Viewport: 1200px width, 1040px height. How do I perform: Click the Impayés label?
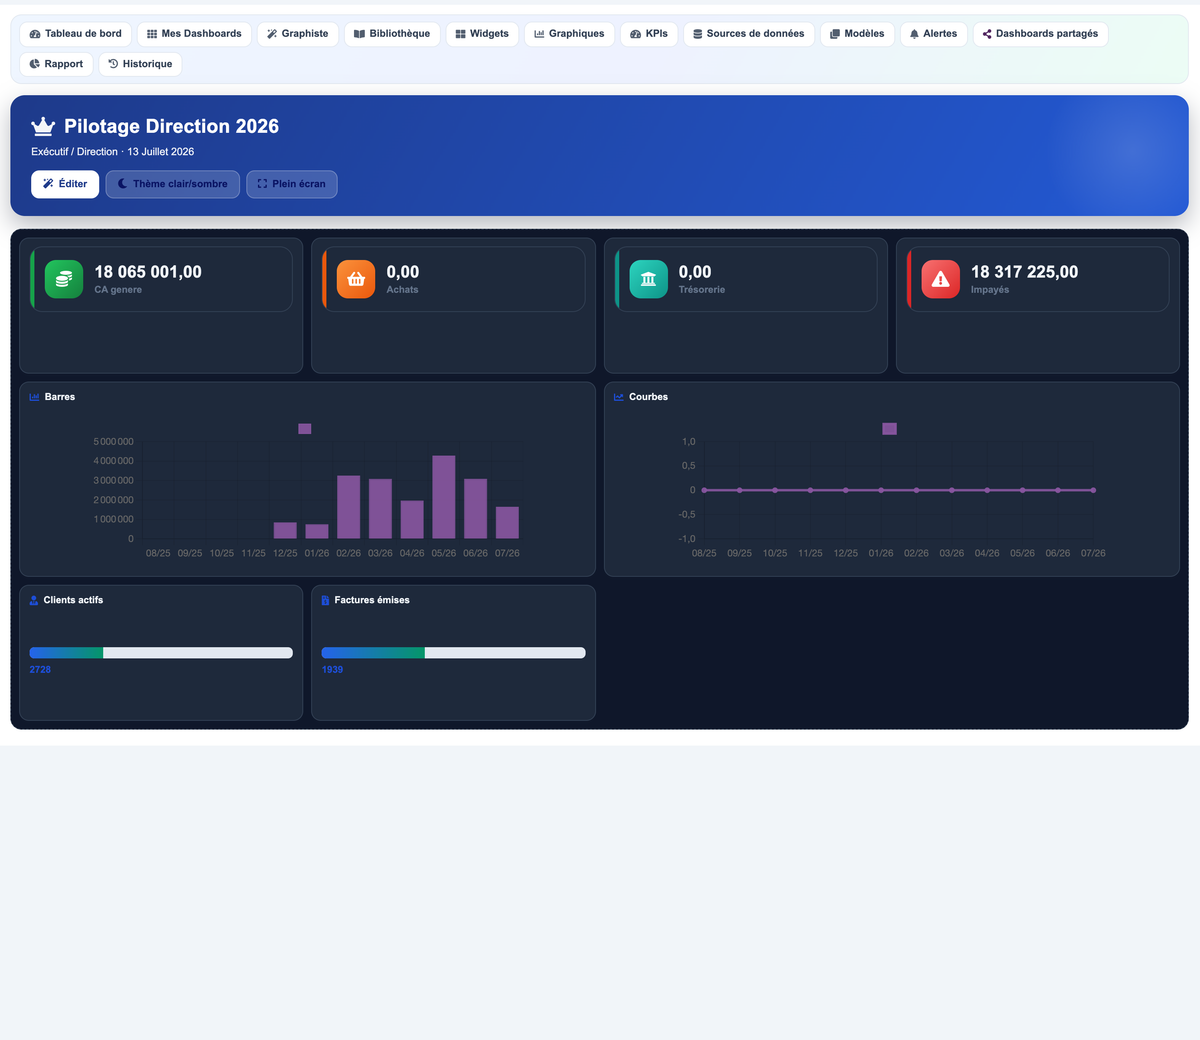(x=990, y=290)
